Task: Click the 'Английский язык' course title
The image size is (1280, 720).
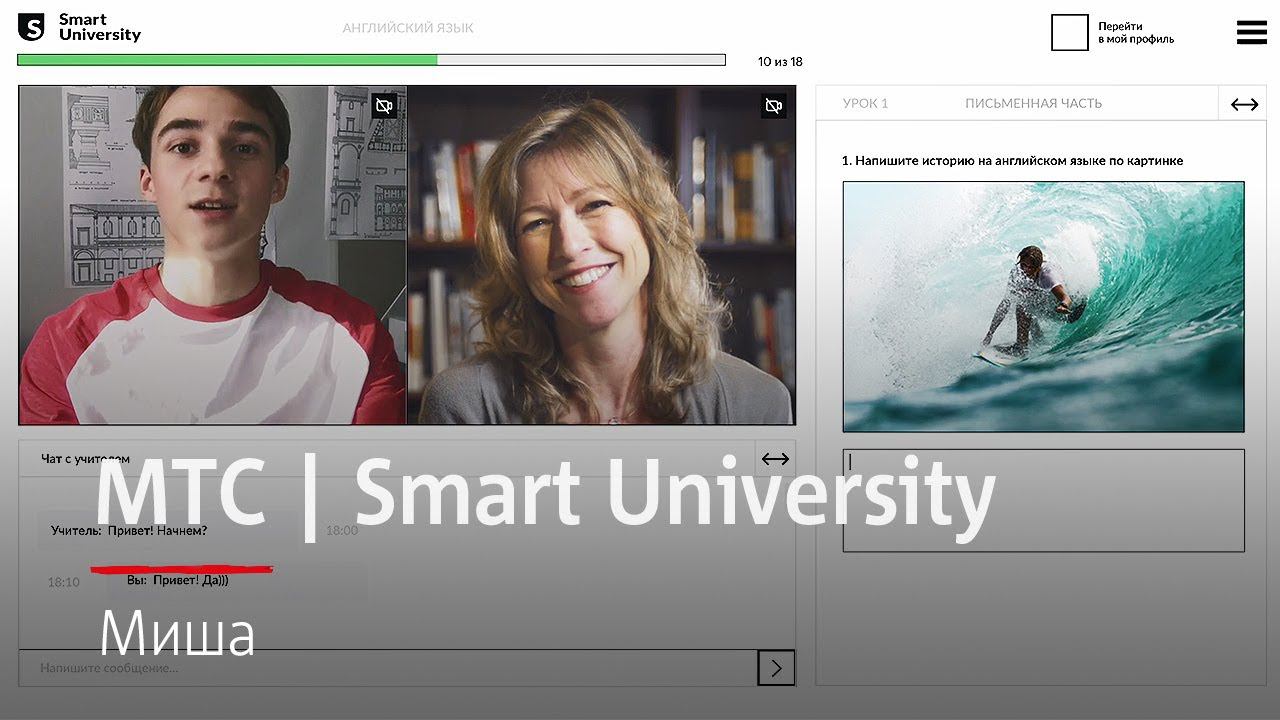Action: 408,28
